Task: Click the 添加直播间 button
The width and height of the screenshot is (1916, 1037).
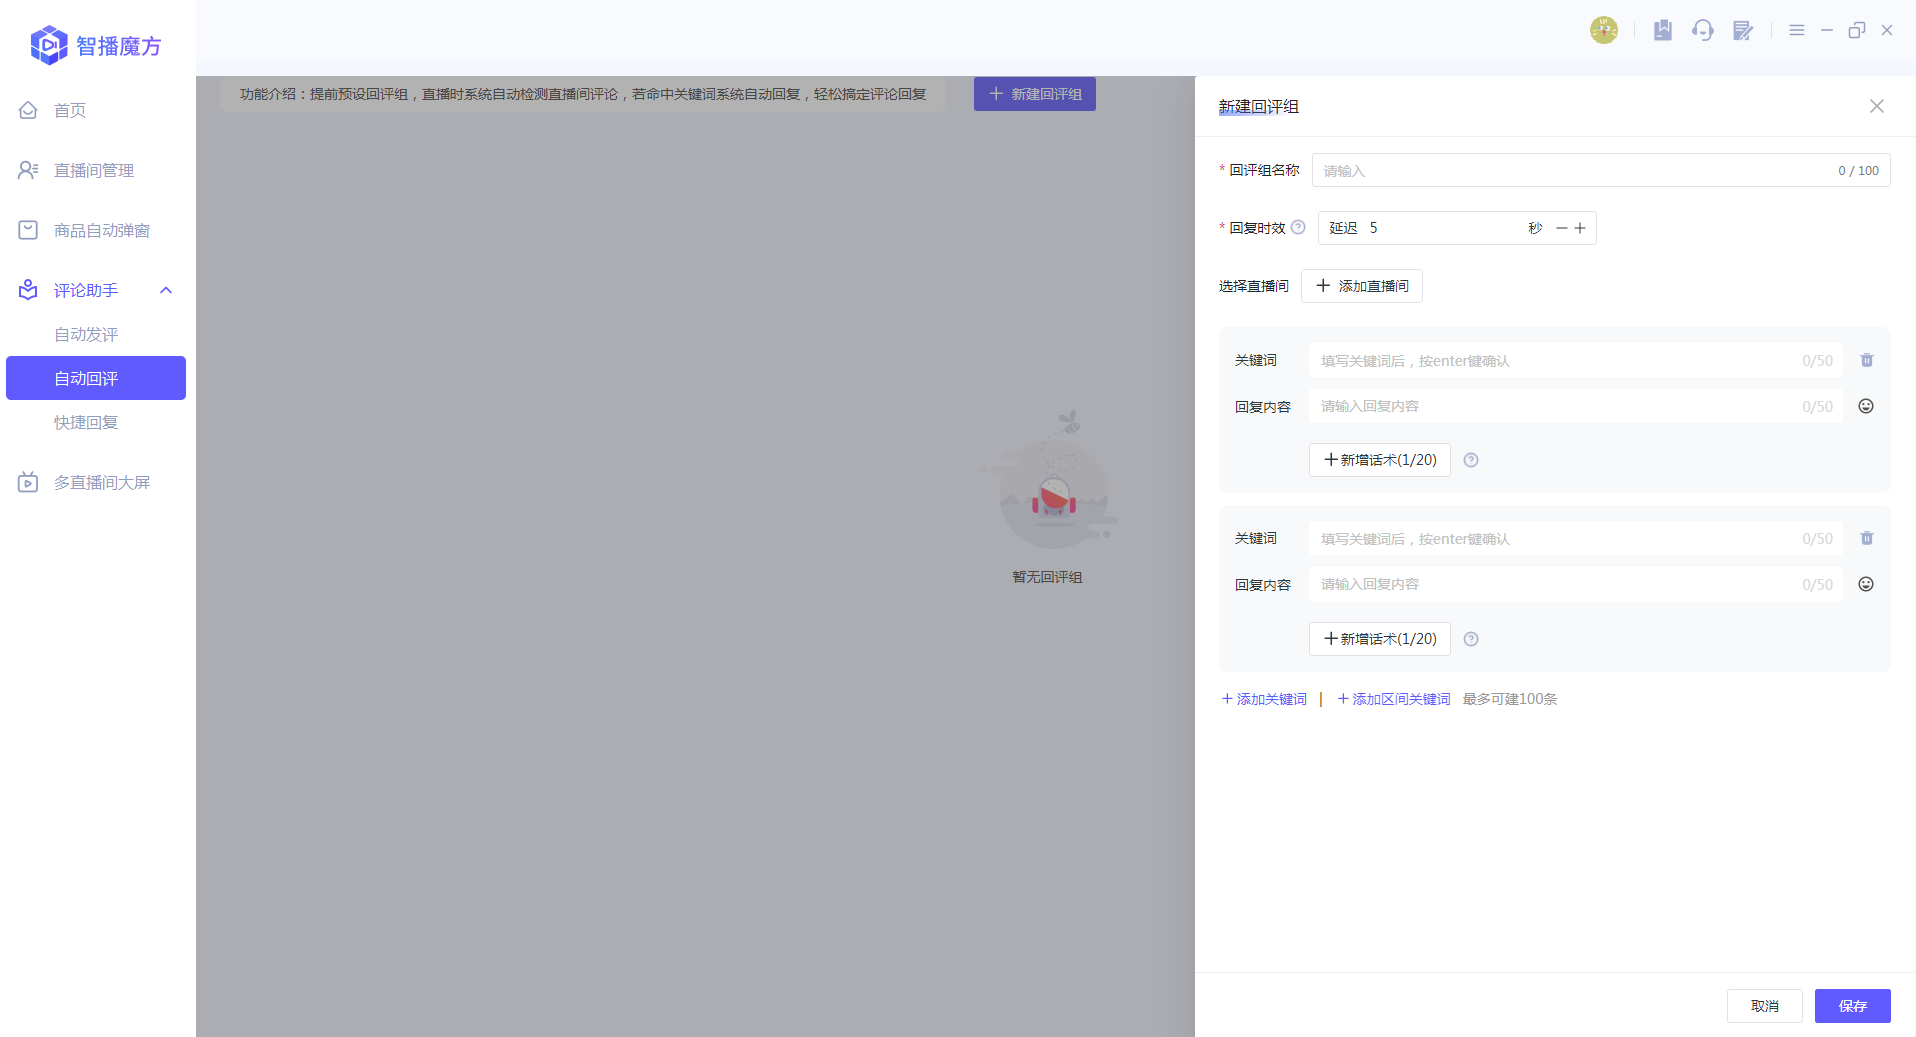Action: click(1362, 286)
